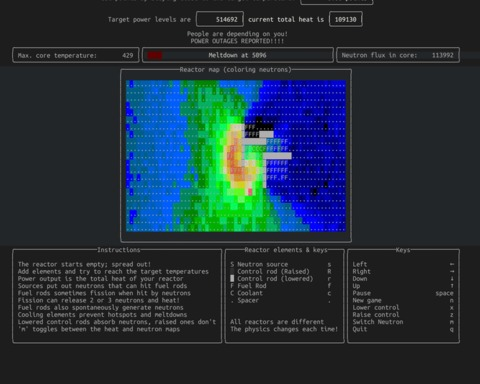
Task: Click the 'Pause' key entry
Action: click(x=362, y=293)
